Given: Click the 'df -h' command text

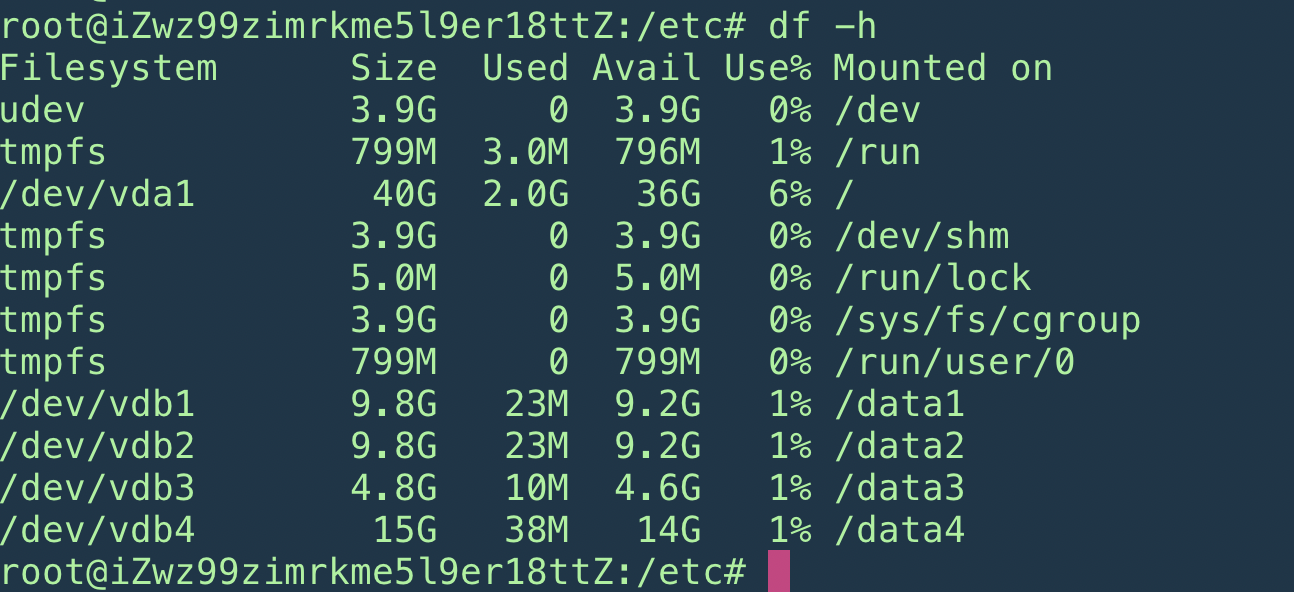Looking at the screenshot, I should click(x=822, y=26).
